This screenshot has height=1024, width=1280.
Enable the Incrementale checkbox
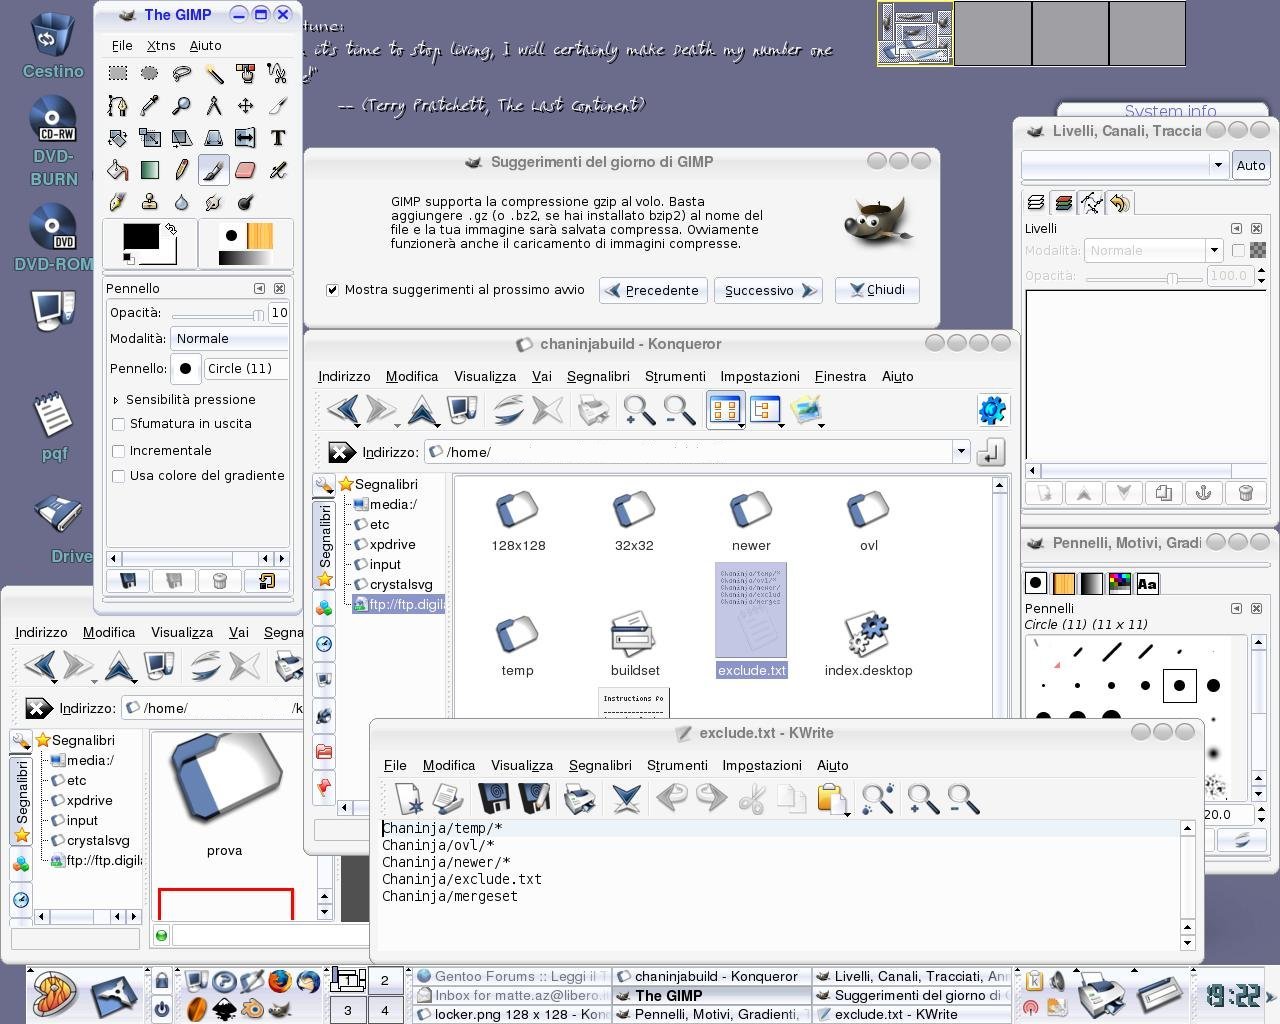118,451
